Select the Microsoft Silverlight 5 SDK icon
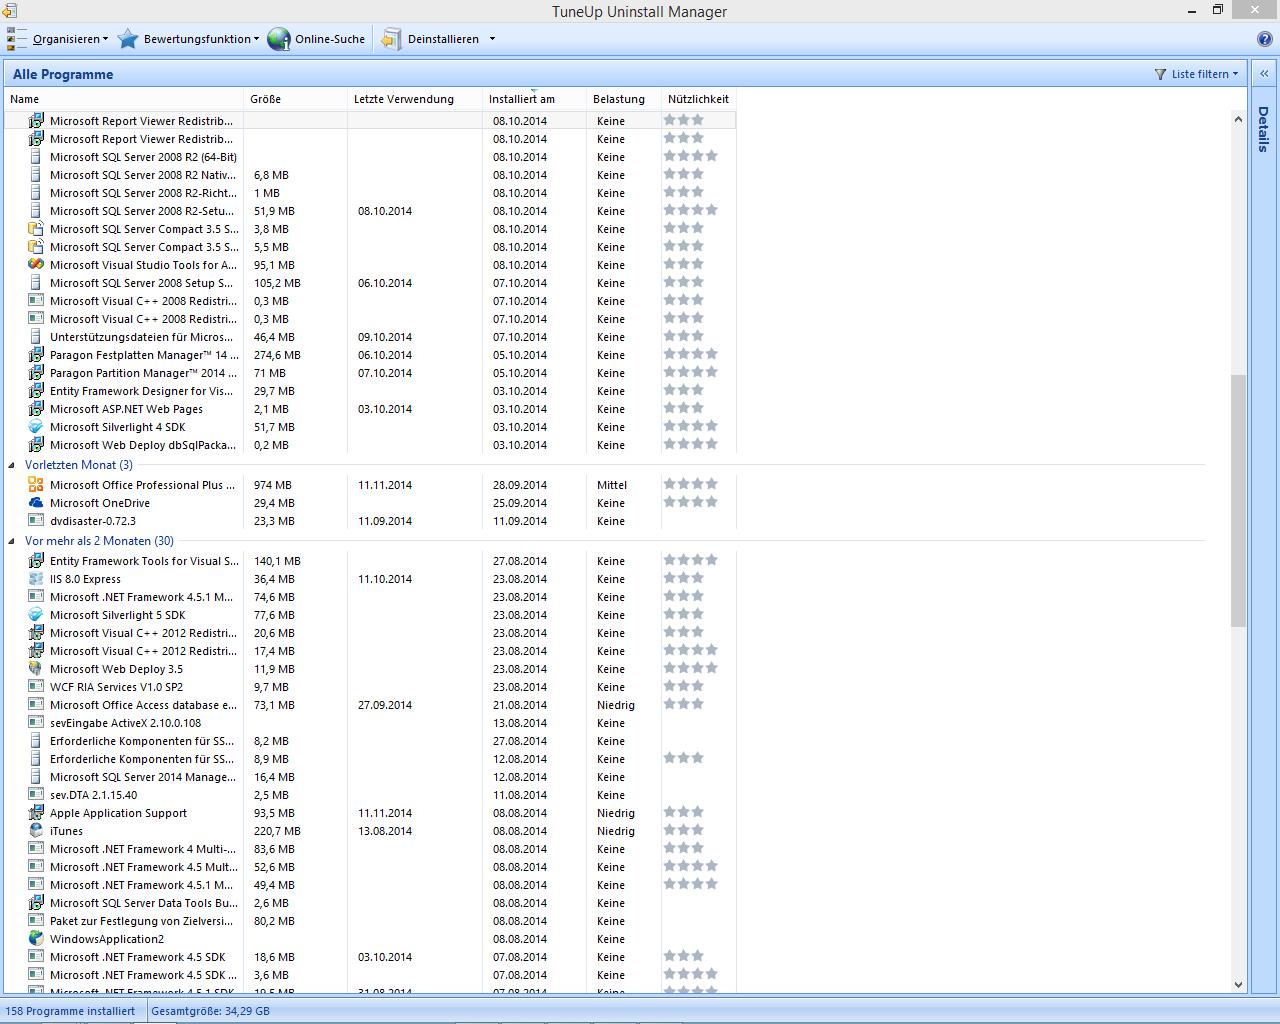 point(36,615)
